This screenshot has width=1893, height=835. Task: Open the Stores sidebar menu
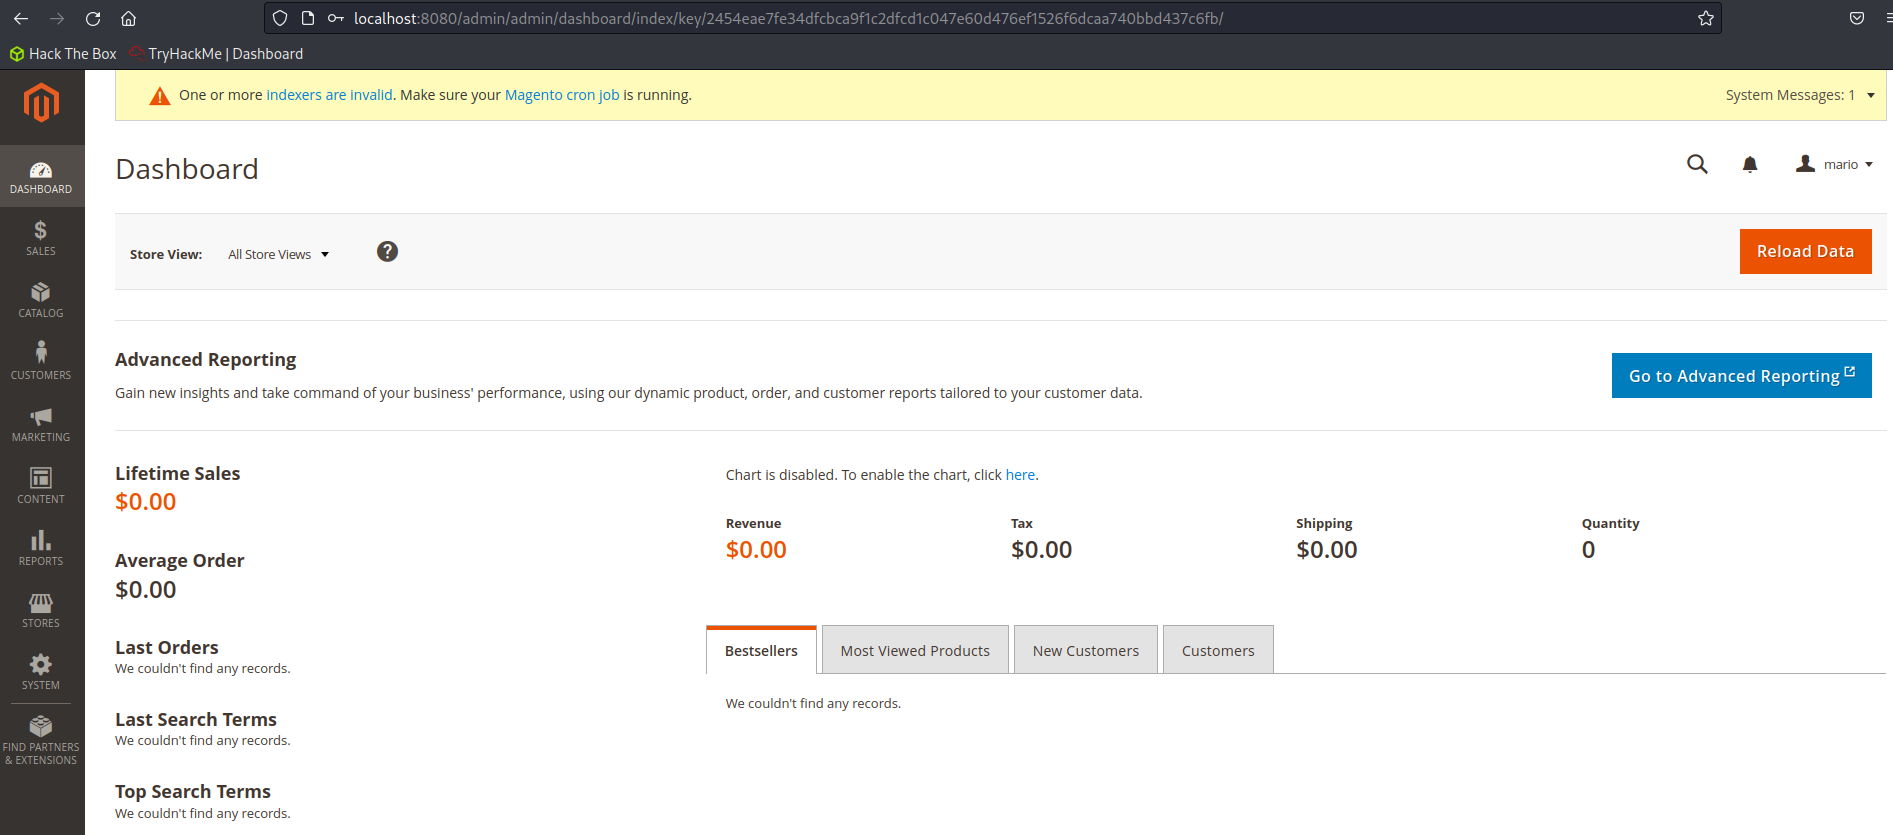(41, 610)
